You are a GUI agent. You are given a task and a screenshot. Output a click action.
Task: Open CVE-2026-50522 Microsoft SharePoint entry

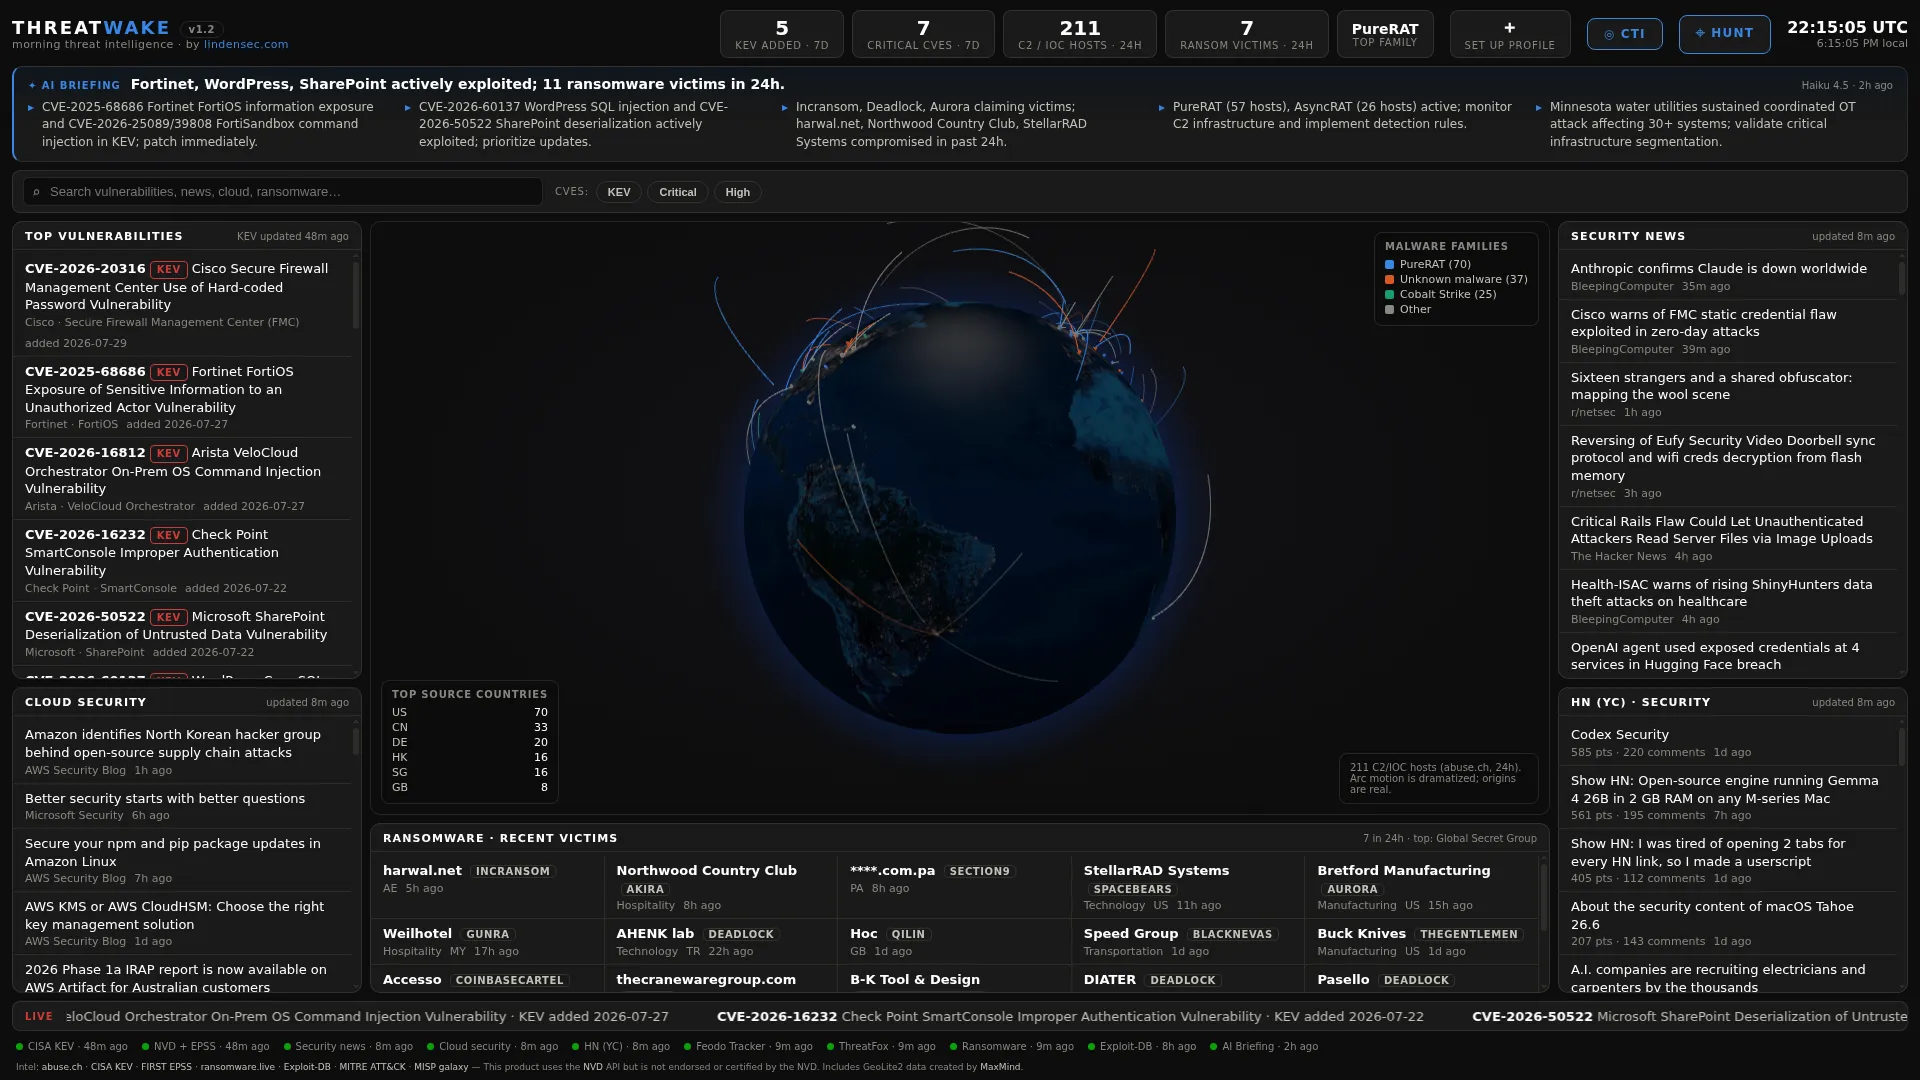point(183,634)
